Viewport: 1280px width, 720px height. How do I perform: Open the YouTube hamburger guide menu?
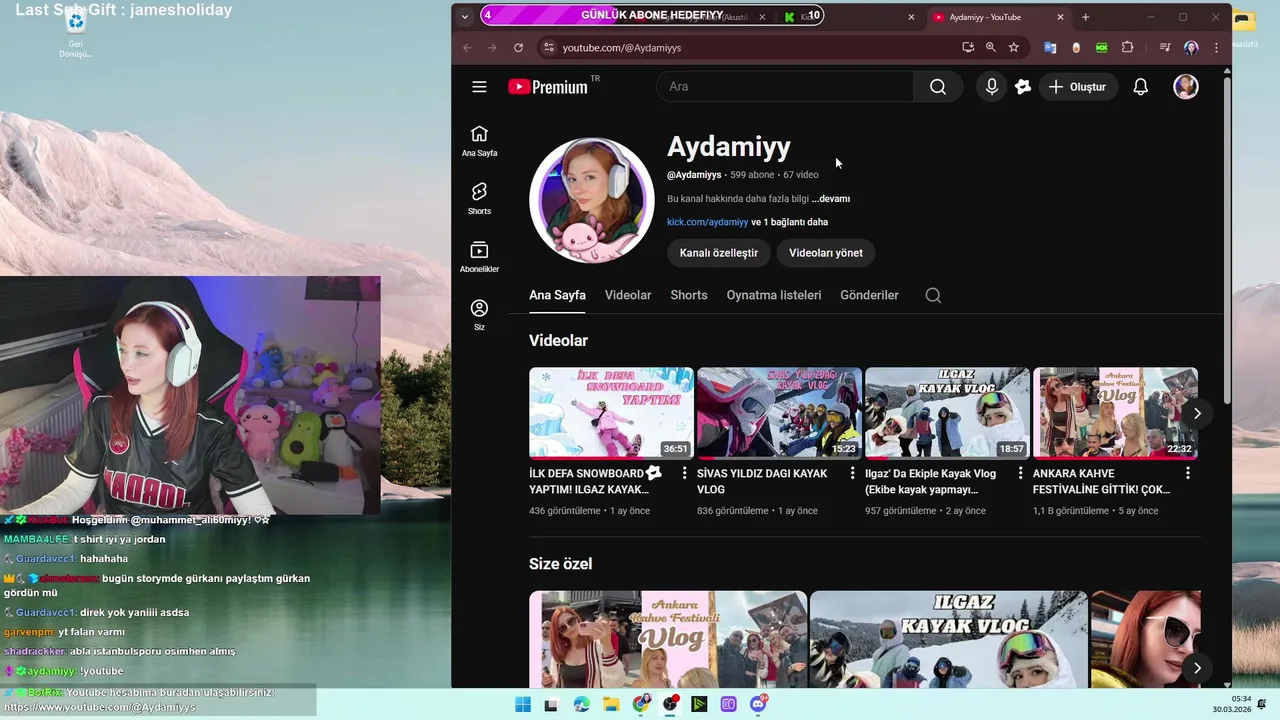click(x=479, y=87)
